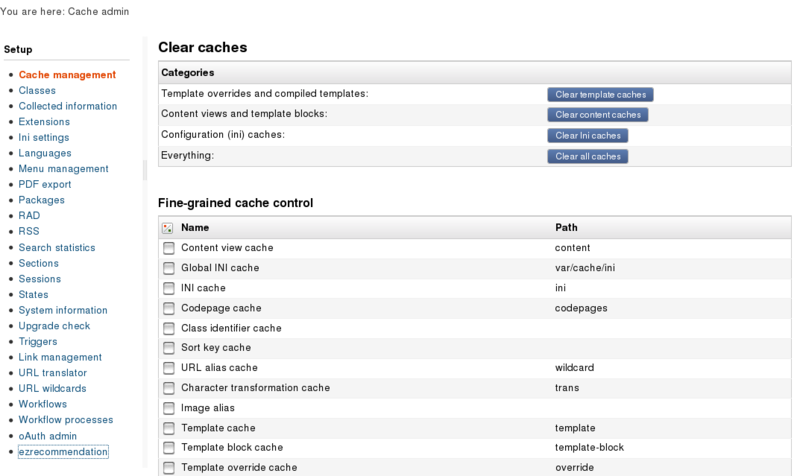The image size is (800, 476).
Task: Enable the Template block cache checkbox
Action: (x=168, y=448)
